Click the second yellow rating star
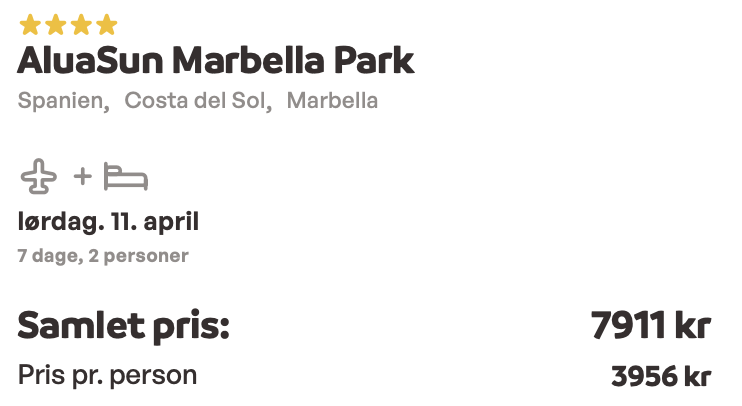Screen dimensions: 742x406 [55, 25]
